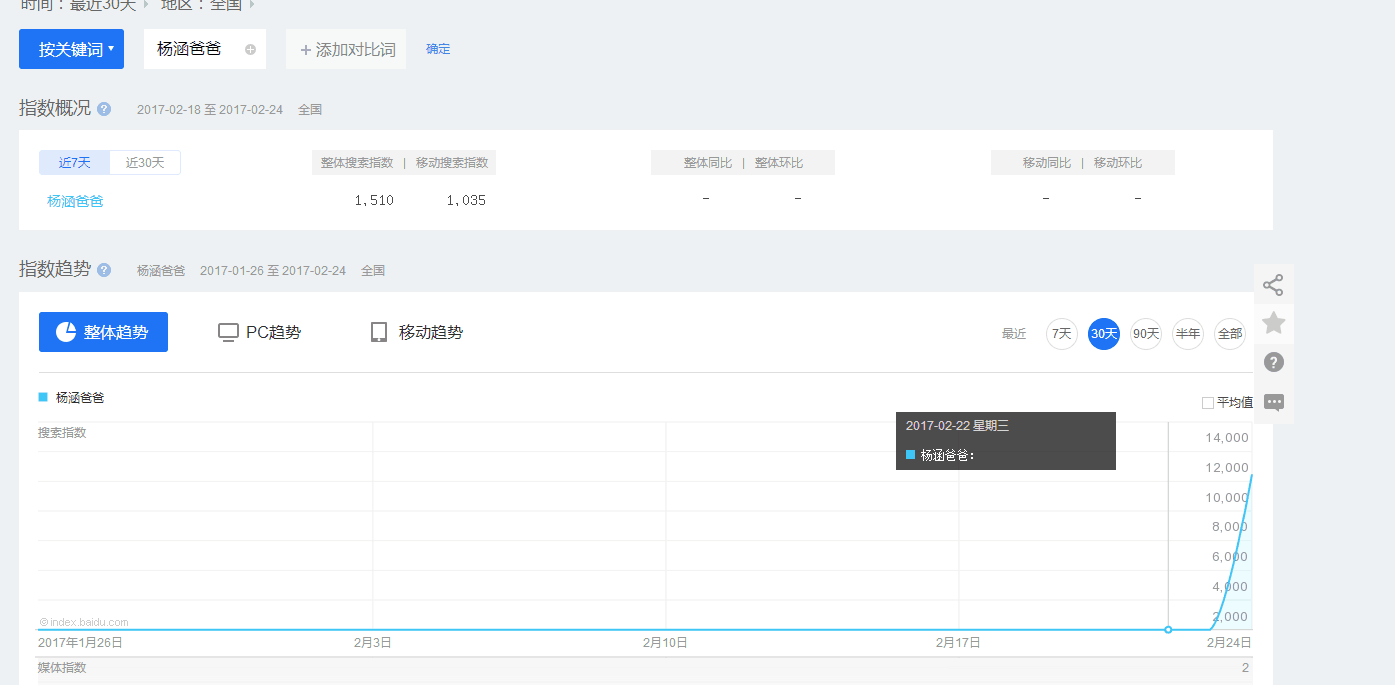Image resolution: width=1395 pixels, height=685 pixels.
Task: Click 添加对比词 to add a comparison word
Action: click(x=346, y=49)
